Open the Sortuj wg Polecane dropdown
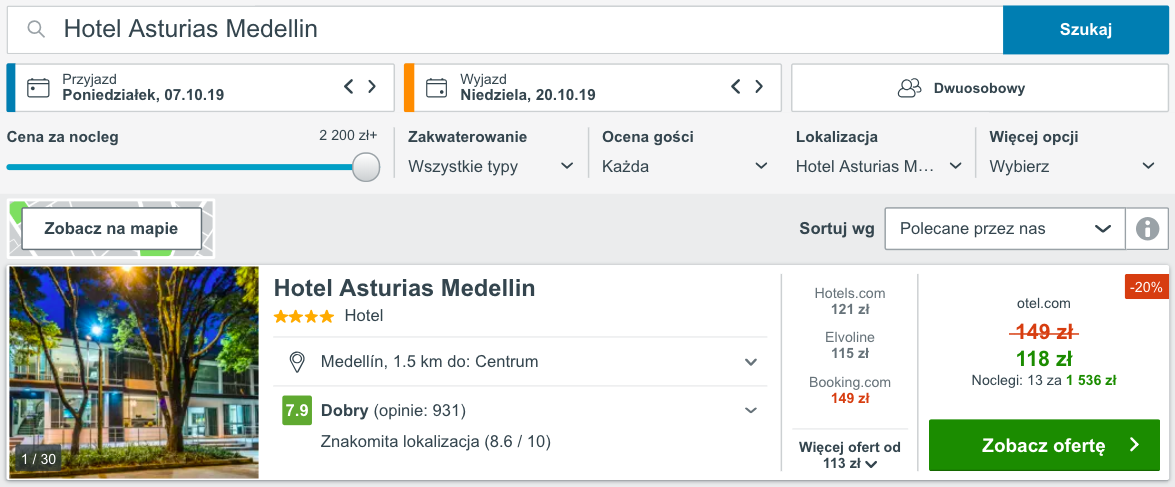1175x487 pixels. 1004,229
